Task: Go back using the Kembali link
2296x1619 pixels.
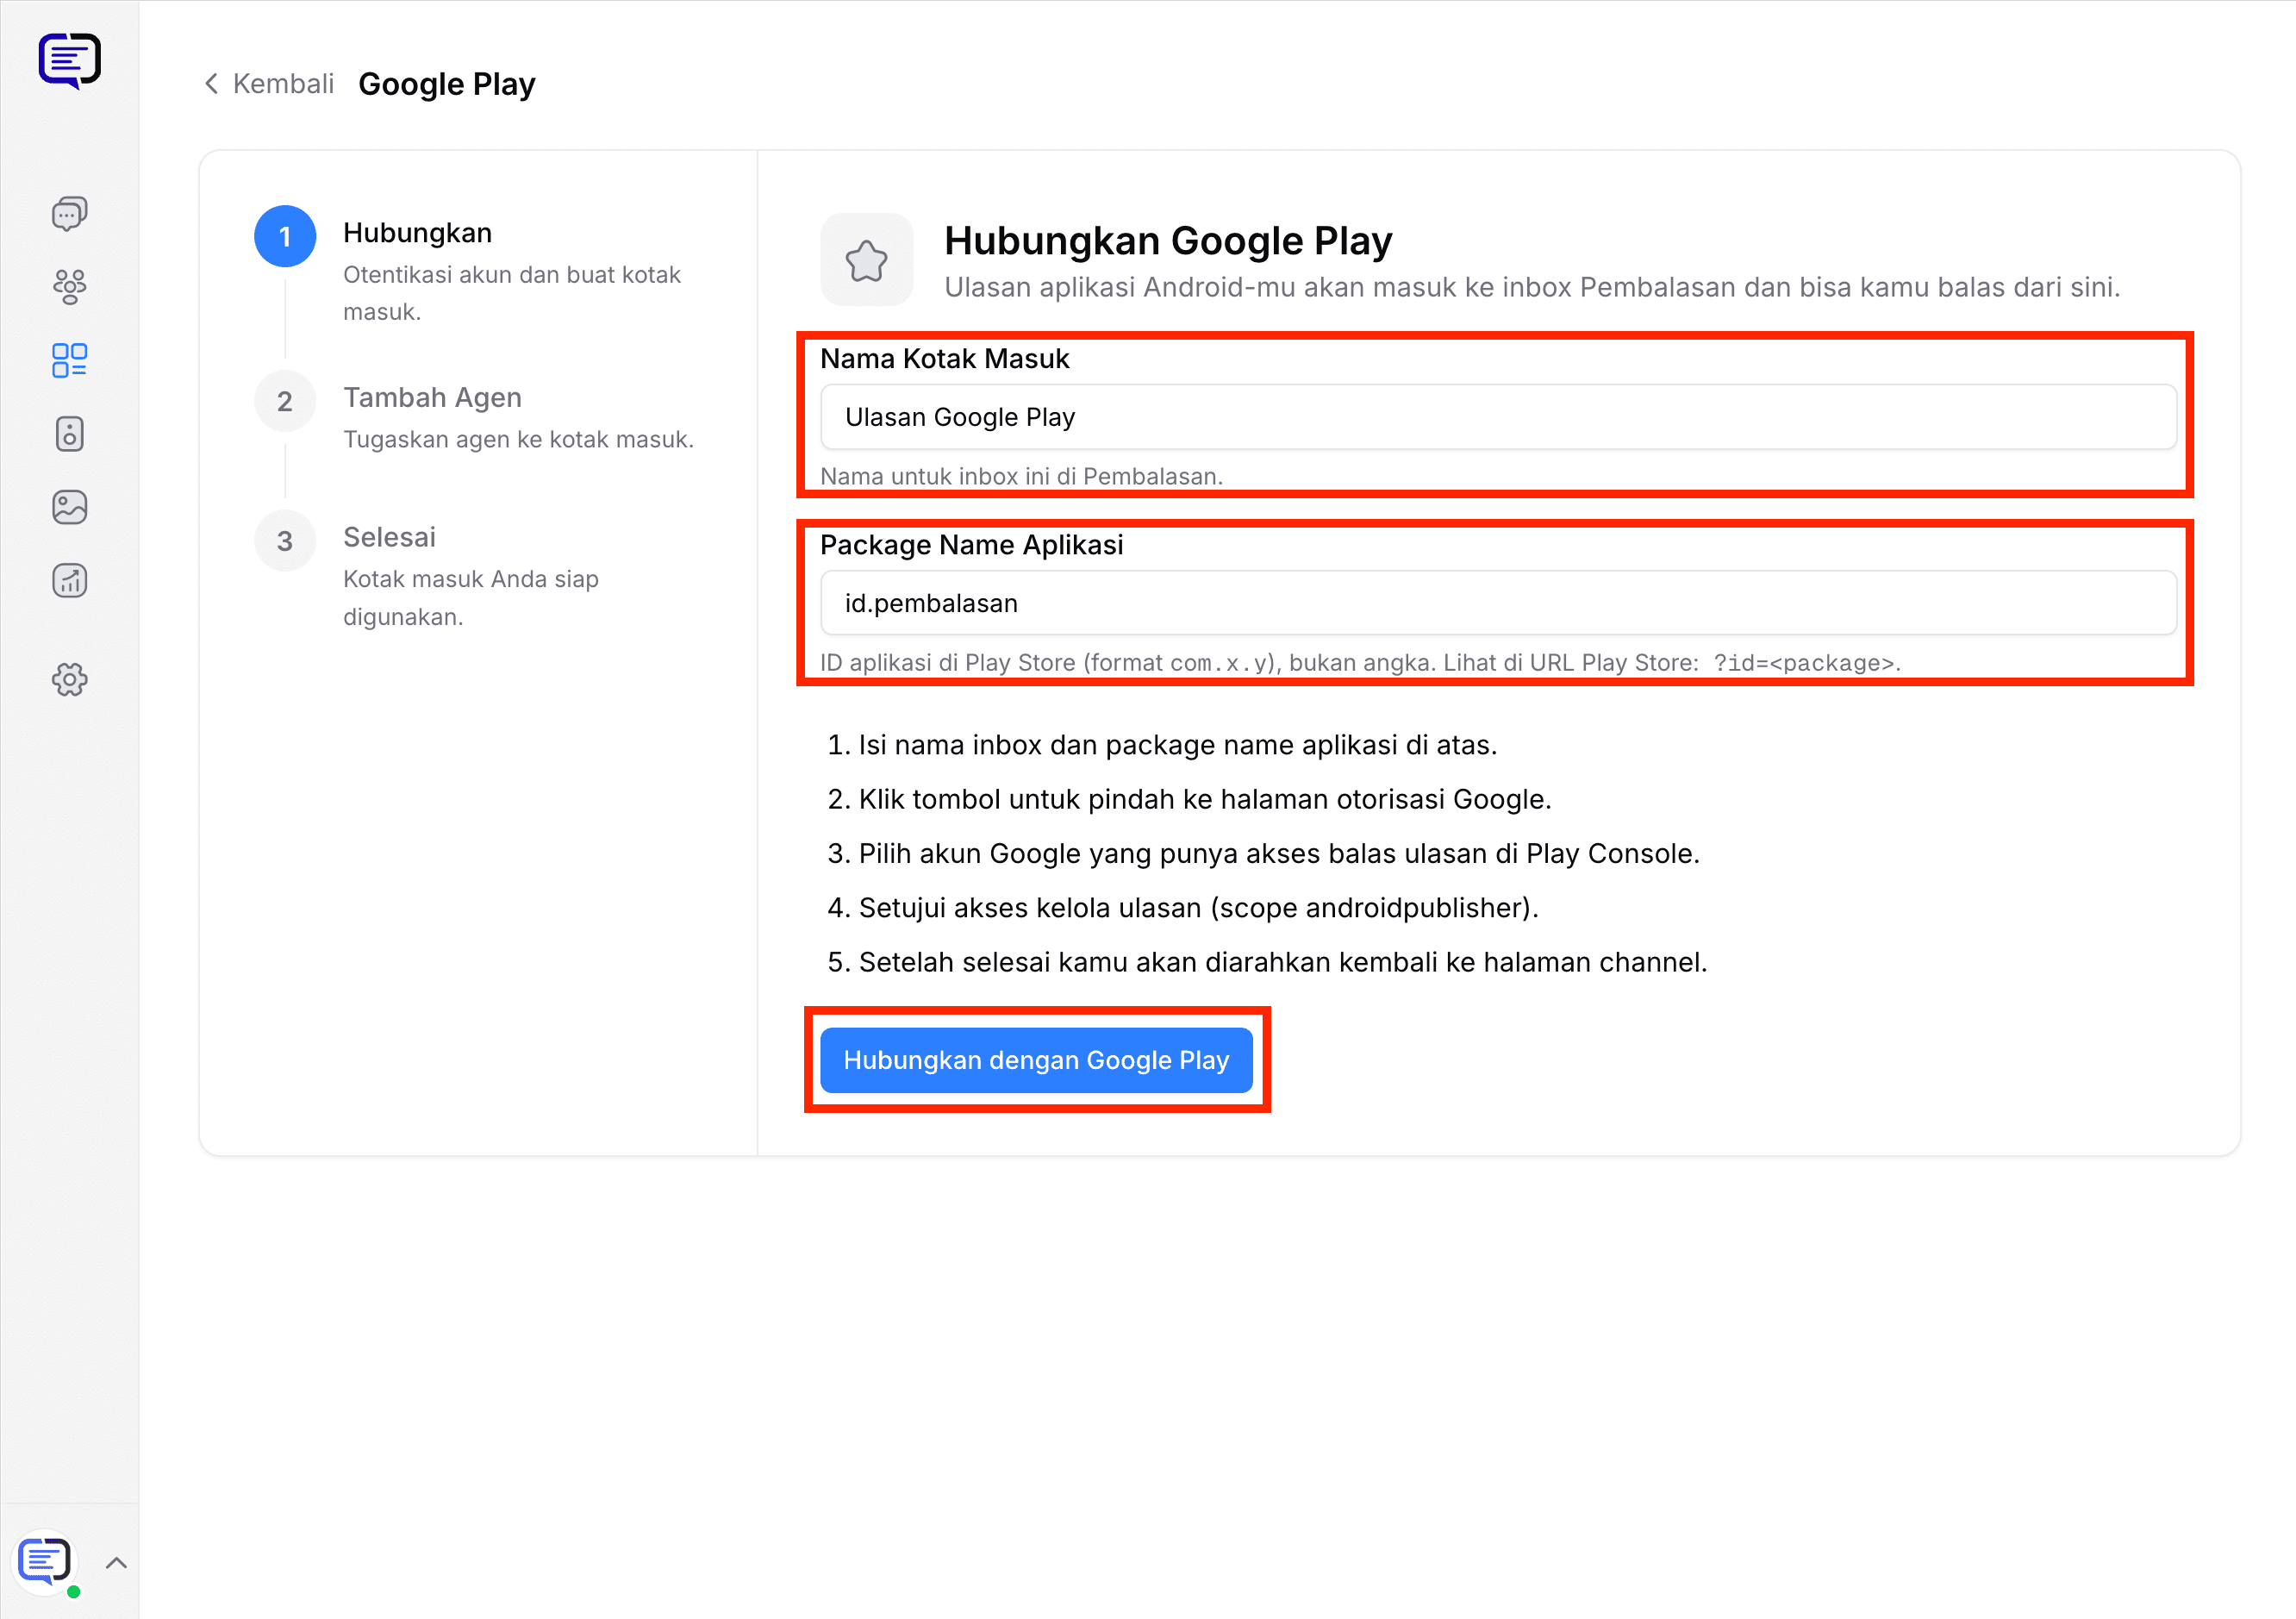Action: 270,84
